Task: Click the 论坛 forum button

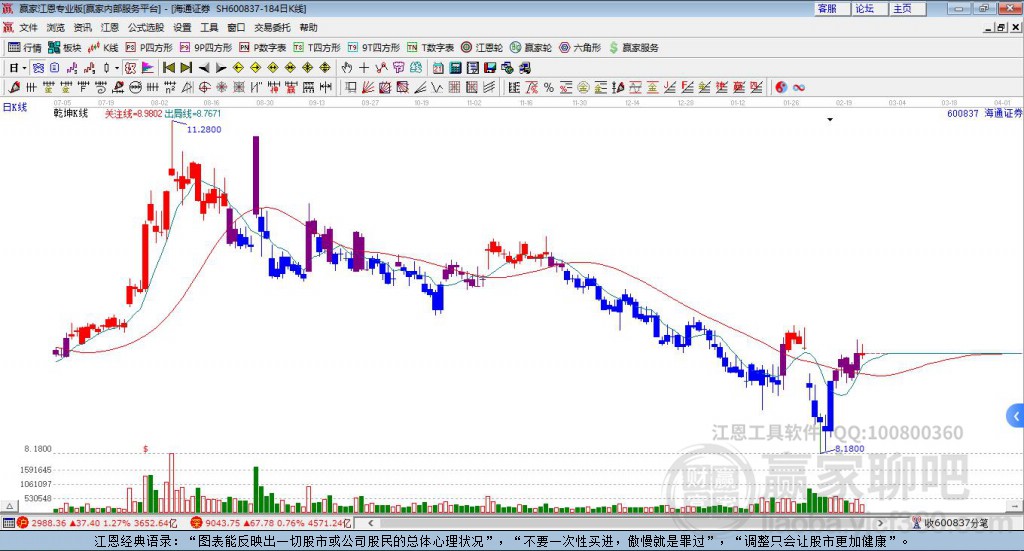Action: (x=871, y=8)
